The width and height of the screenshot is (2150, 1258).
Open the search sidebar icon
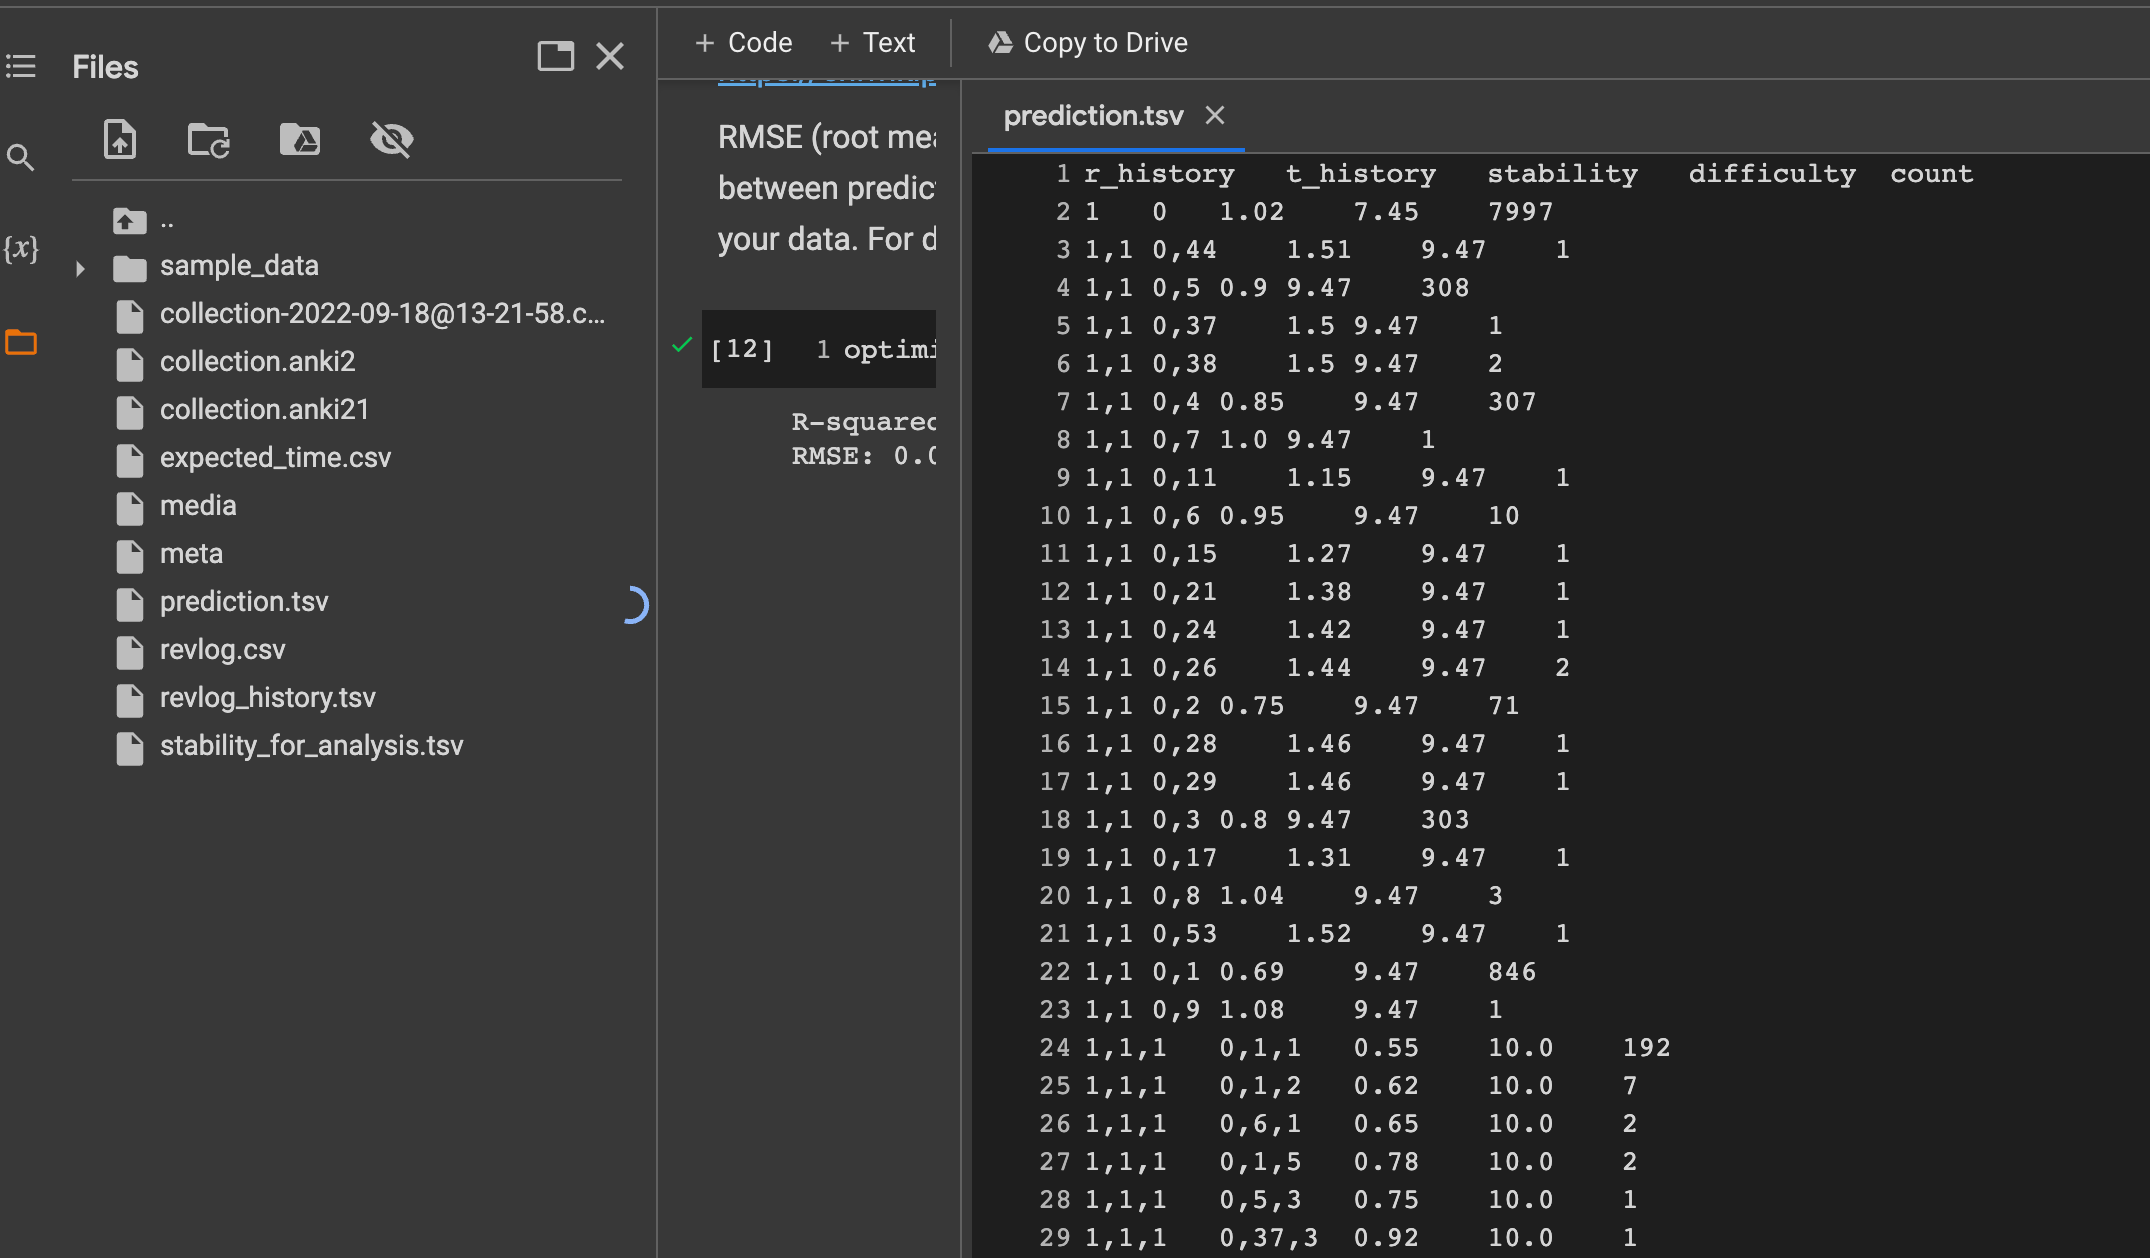pos(21,157)
